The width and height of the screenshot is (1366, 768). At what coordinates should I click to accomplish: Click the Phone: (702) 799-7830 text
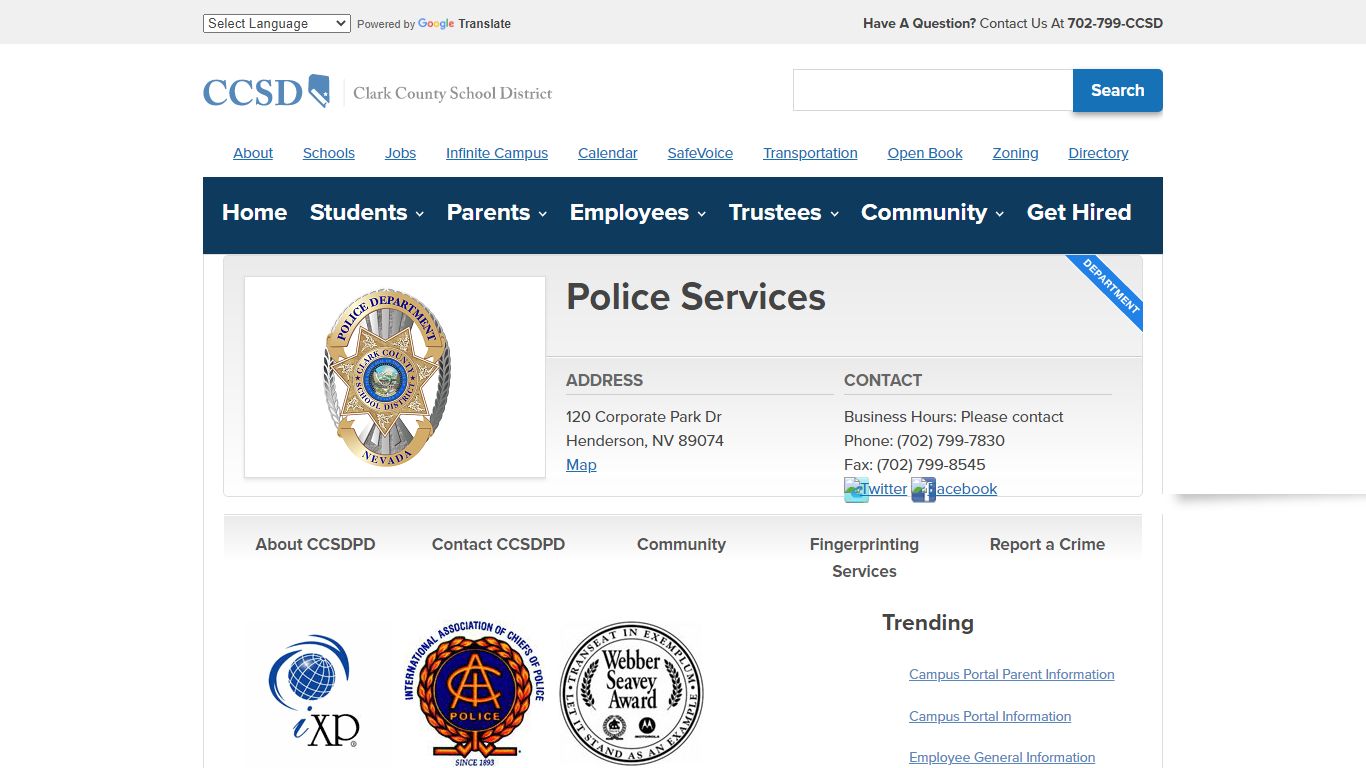pyautogui.click(x=924, y=441)
